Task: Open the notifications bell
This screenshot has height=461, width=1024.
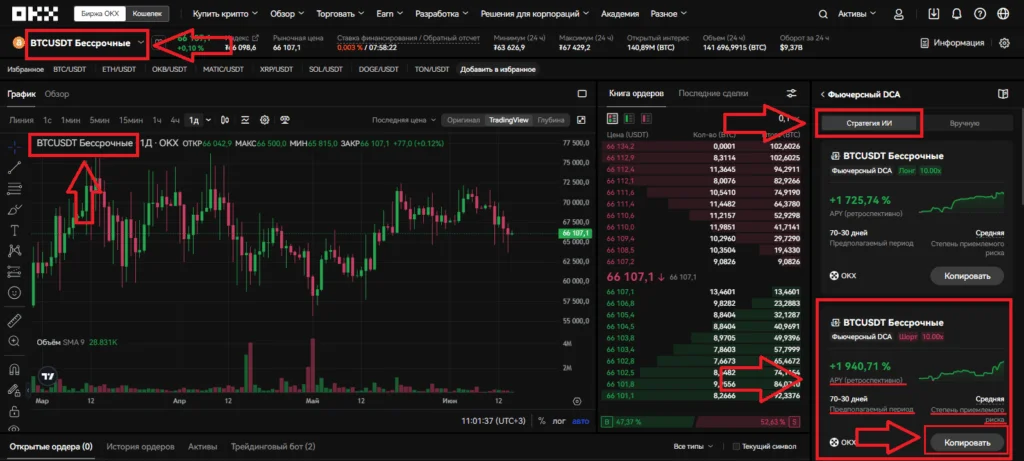Action: tap(957, 14)
